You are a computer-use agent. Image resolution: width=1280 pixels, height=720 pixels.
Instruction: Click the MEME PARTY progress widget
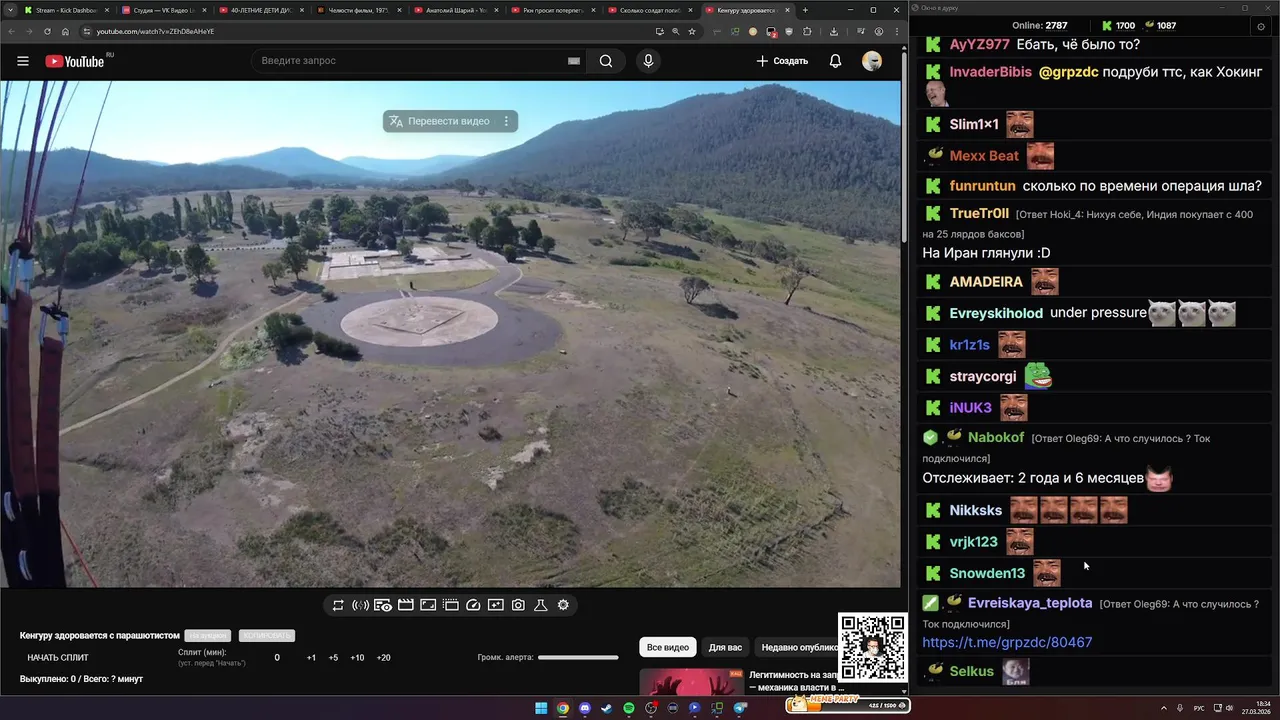click(847, 704)
